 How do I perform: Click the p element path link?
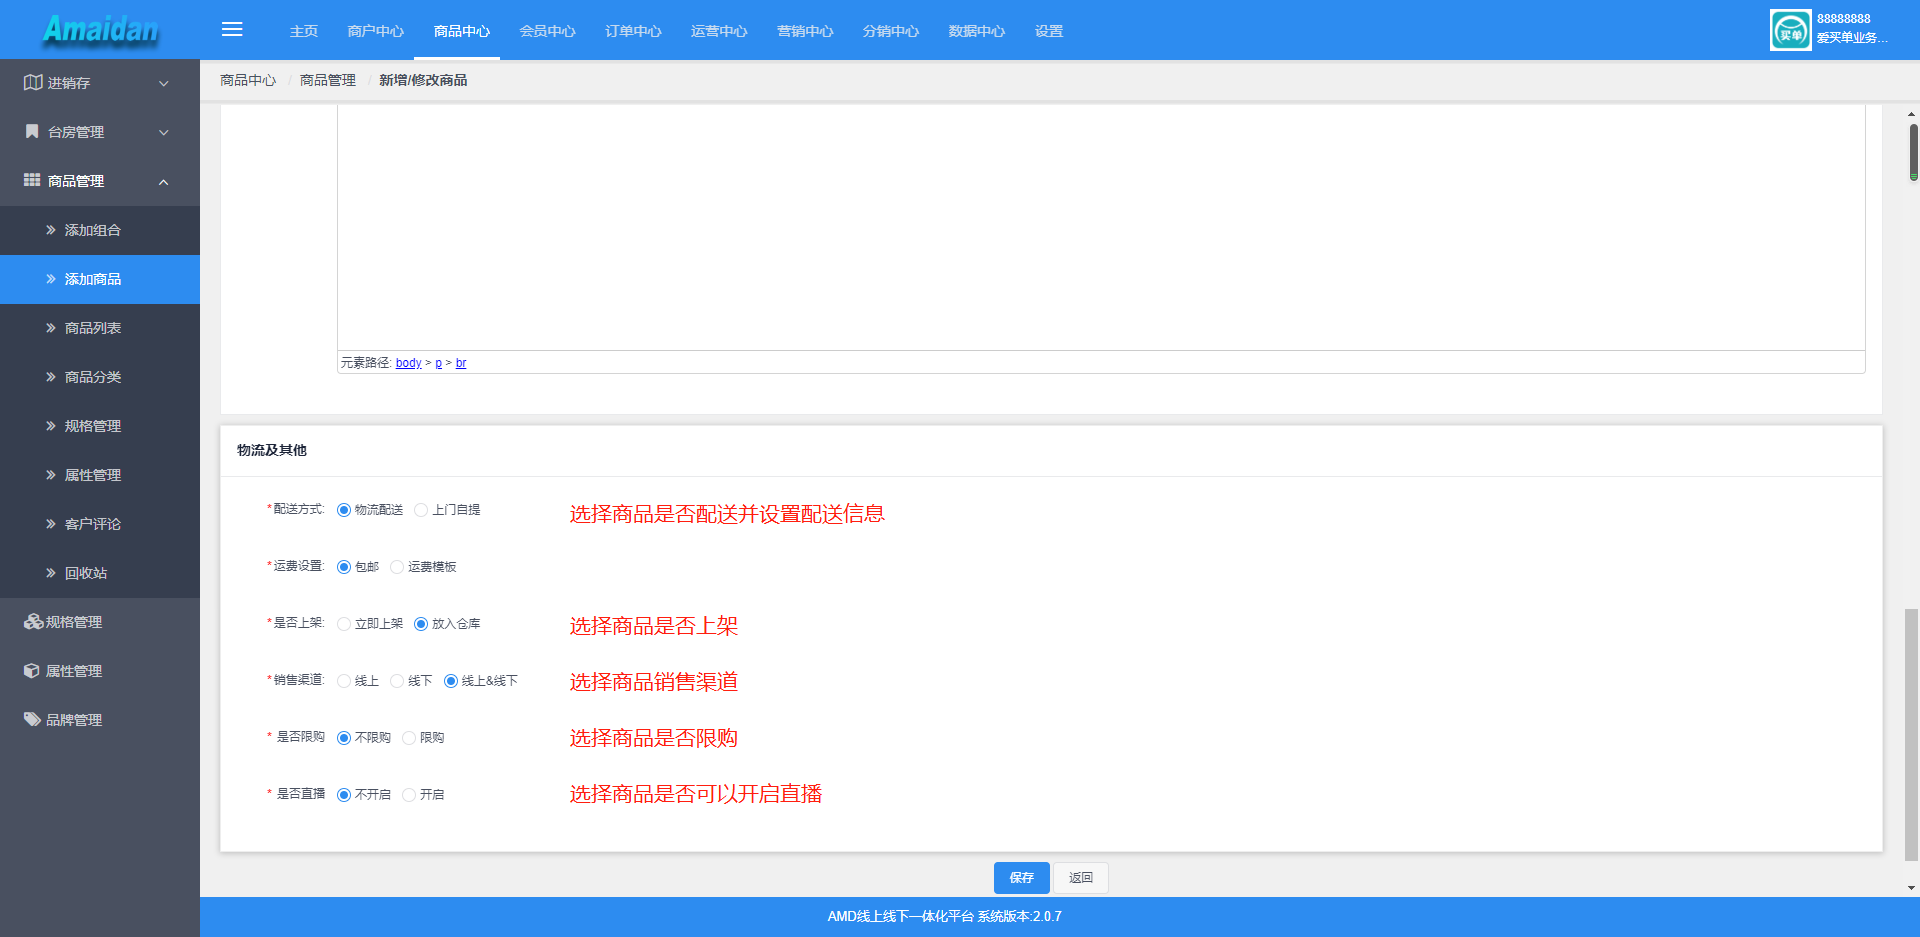pyautogui.click(x=439, y=363)
